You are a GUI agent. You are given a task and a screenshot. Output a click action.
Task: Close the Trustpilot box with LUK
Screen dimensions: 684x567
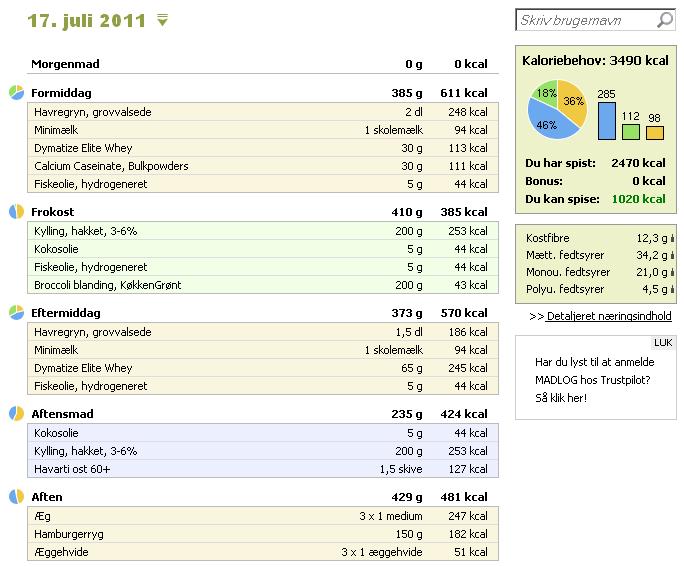coord(663,343)
